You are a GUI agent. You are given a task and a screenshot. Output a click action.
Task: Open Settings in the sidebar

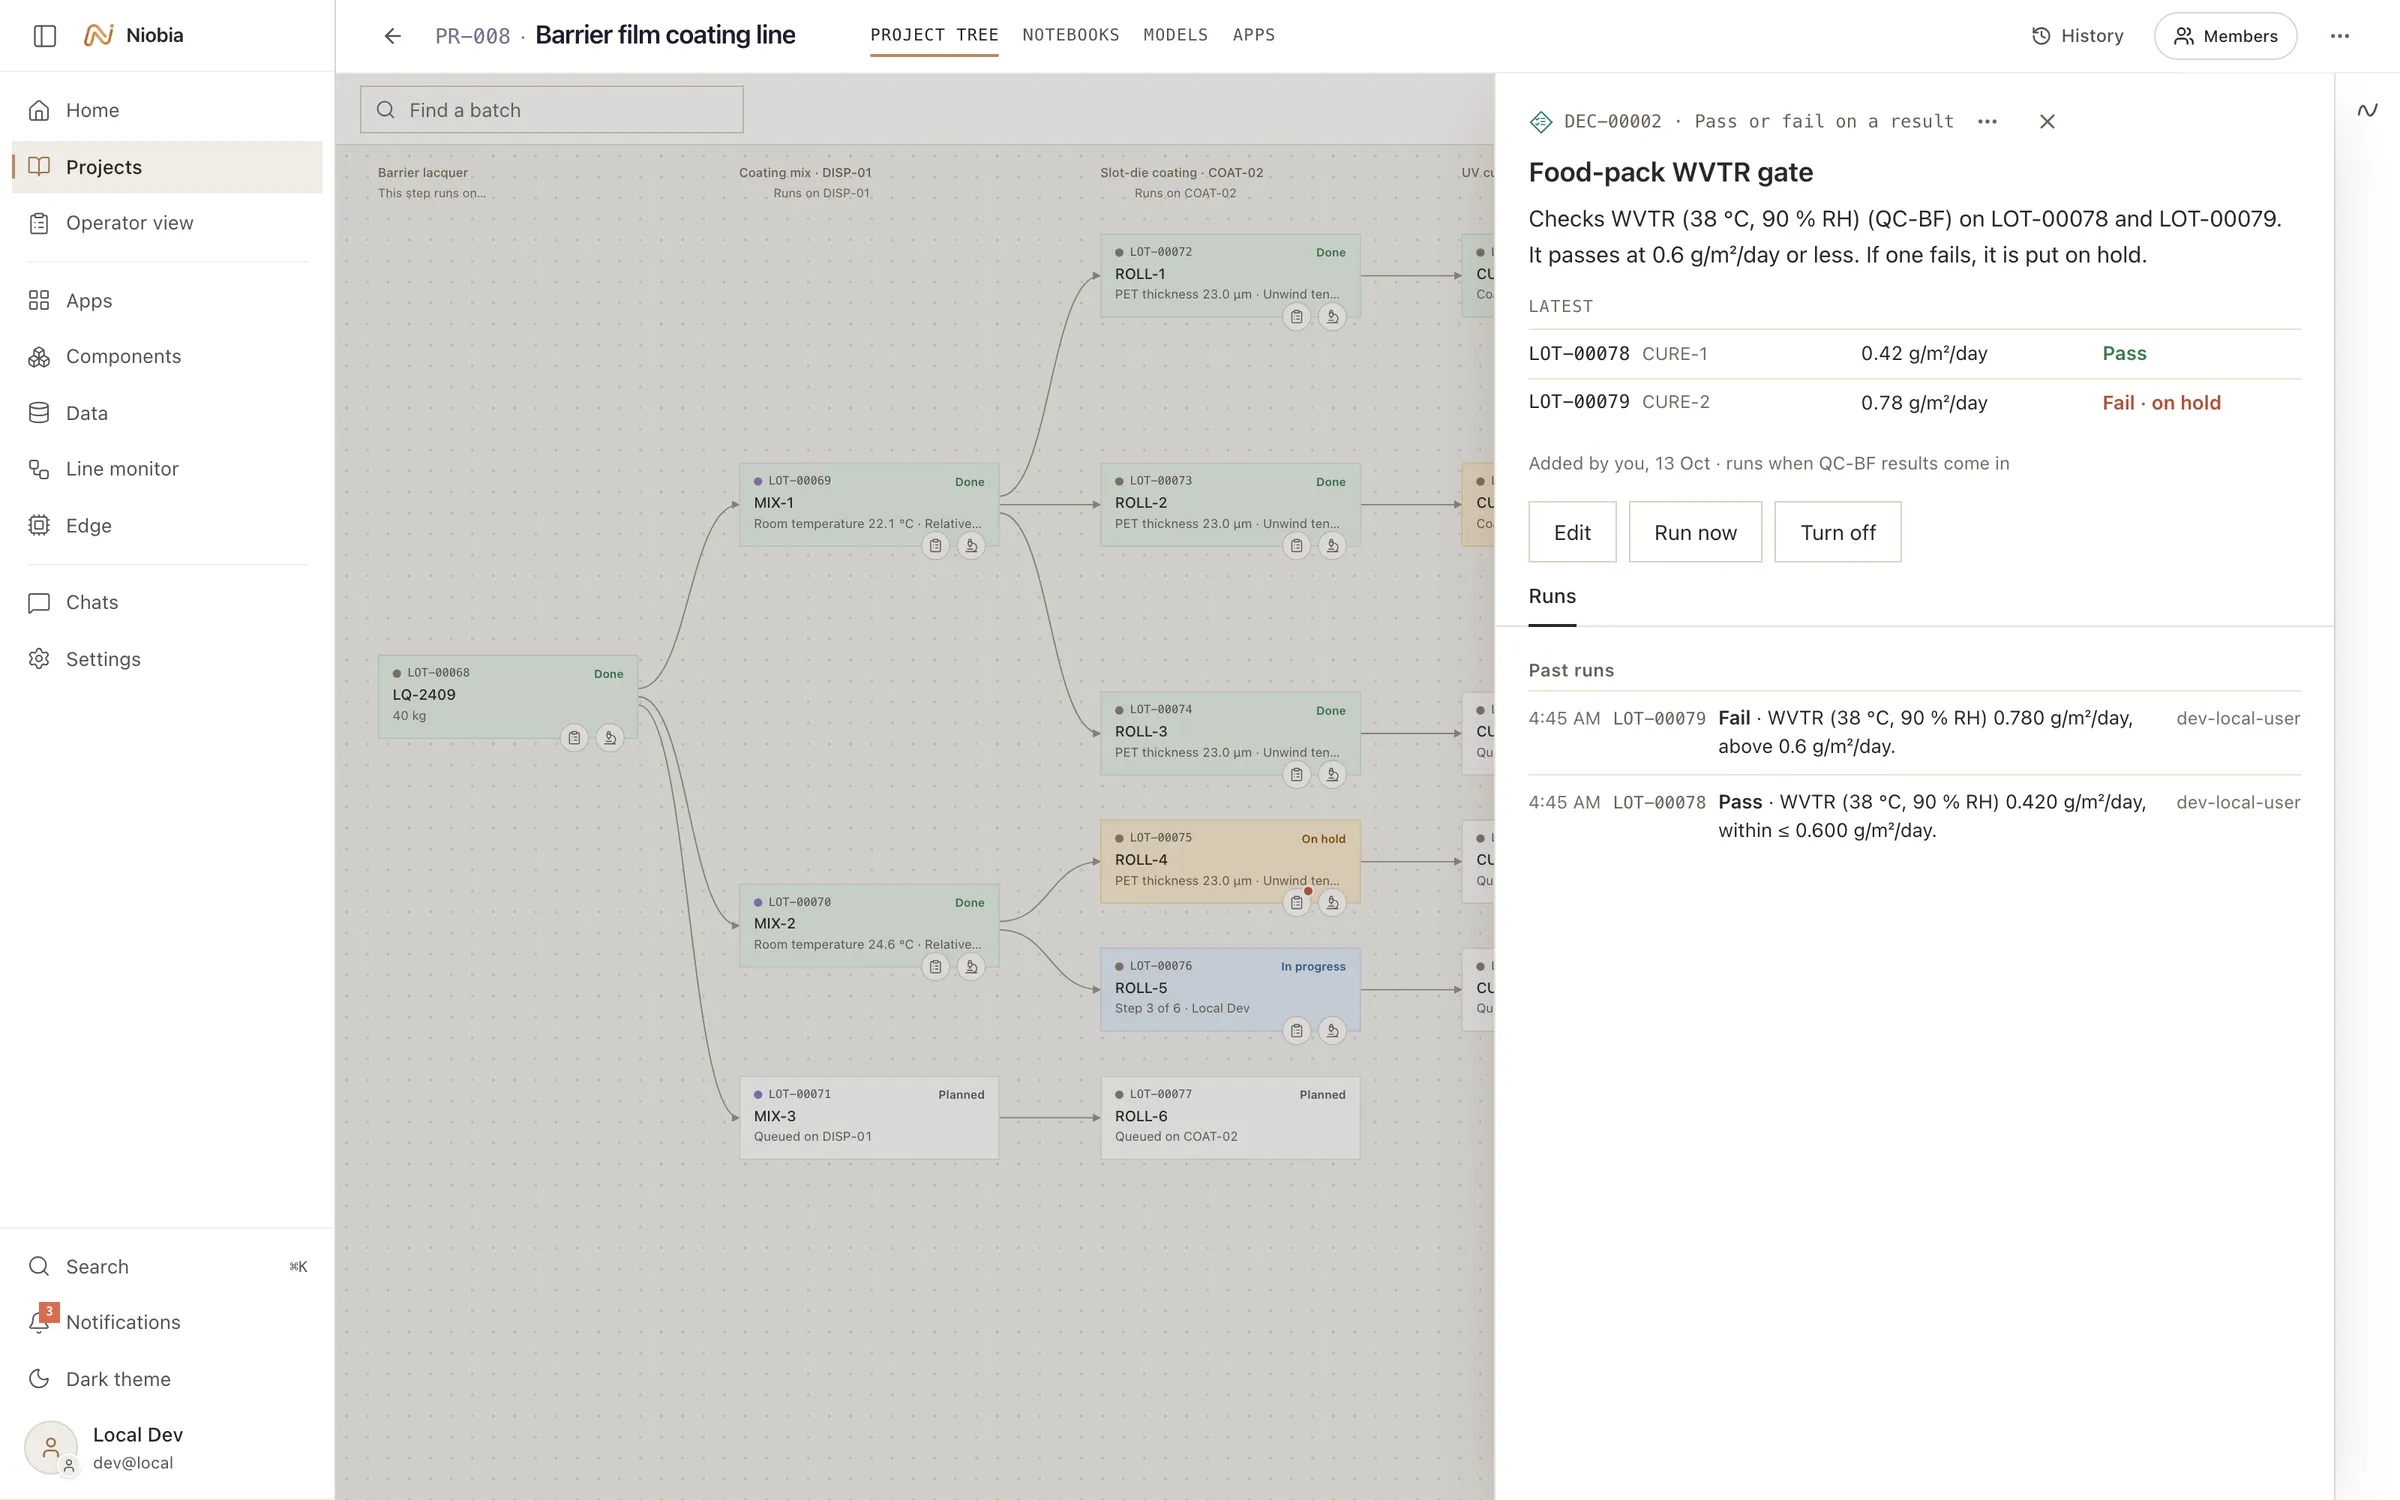[167, 659]
